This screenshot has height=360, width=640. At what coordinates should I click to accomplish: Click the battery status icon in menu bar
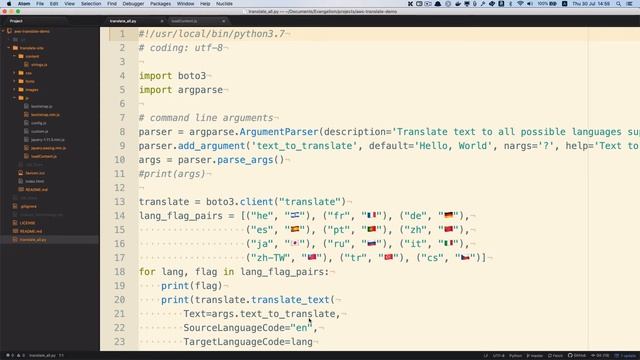[x=553, y=4]
